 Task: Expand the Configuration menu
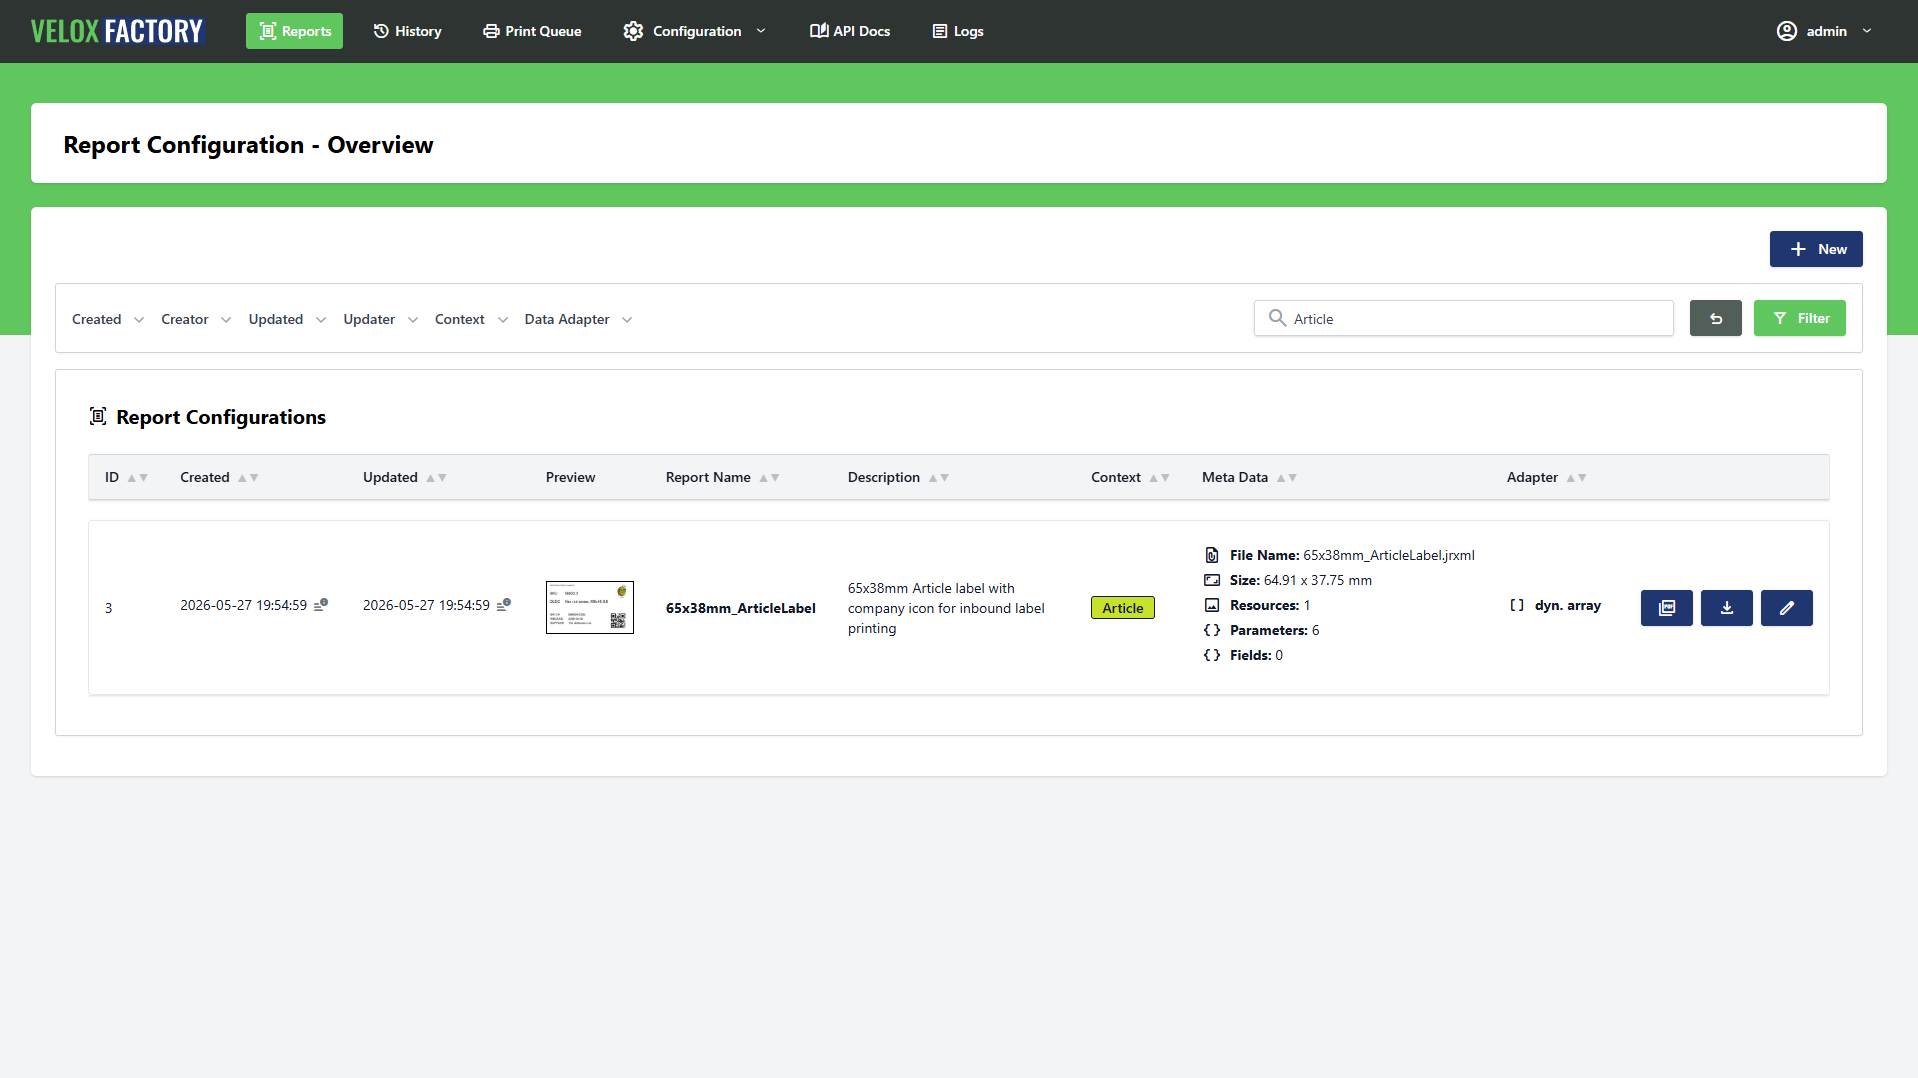coord(695,31)
